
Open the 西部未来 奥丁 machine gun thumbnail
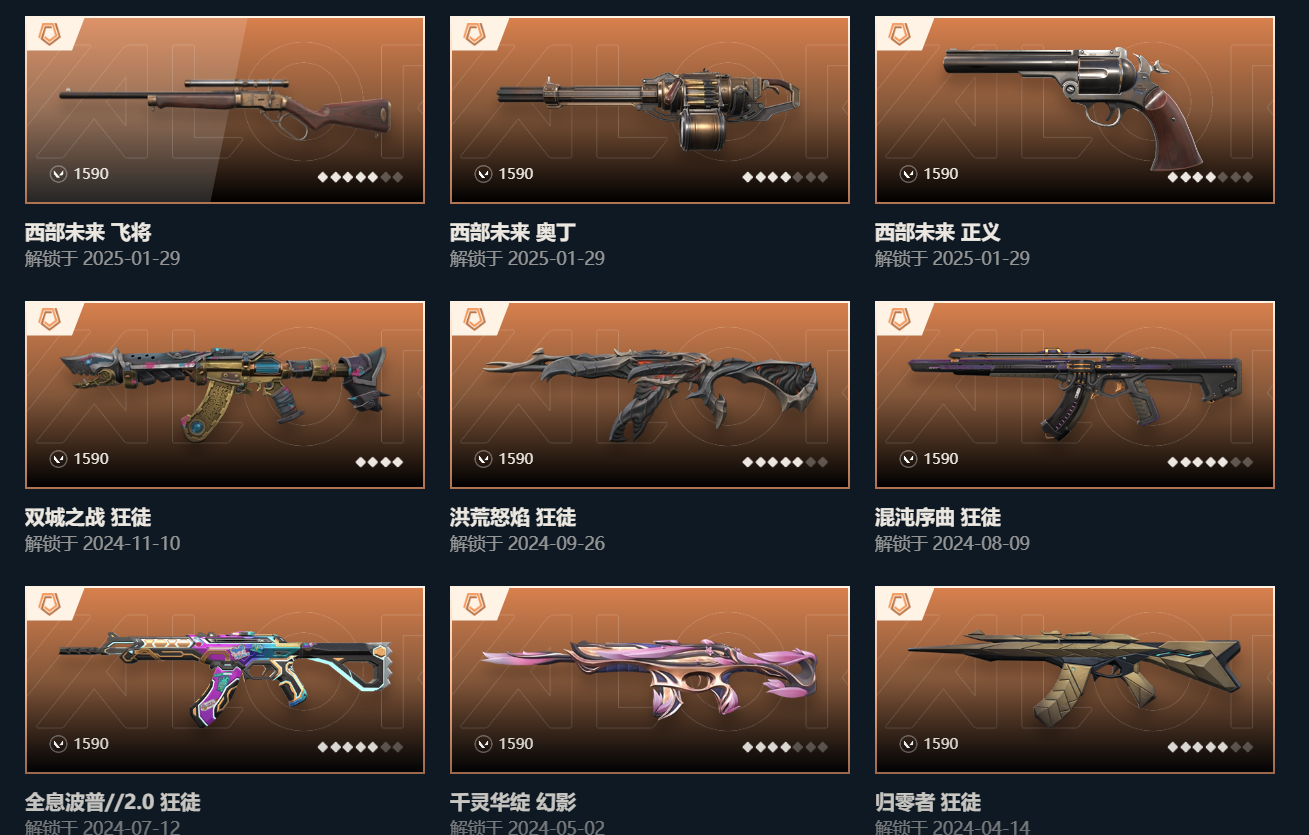click(650, 110)
